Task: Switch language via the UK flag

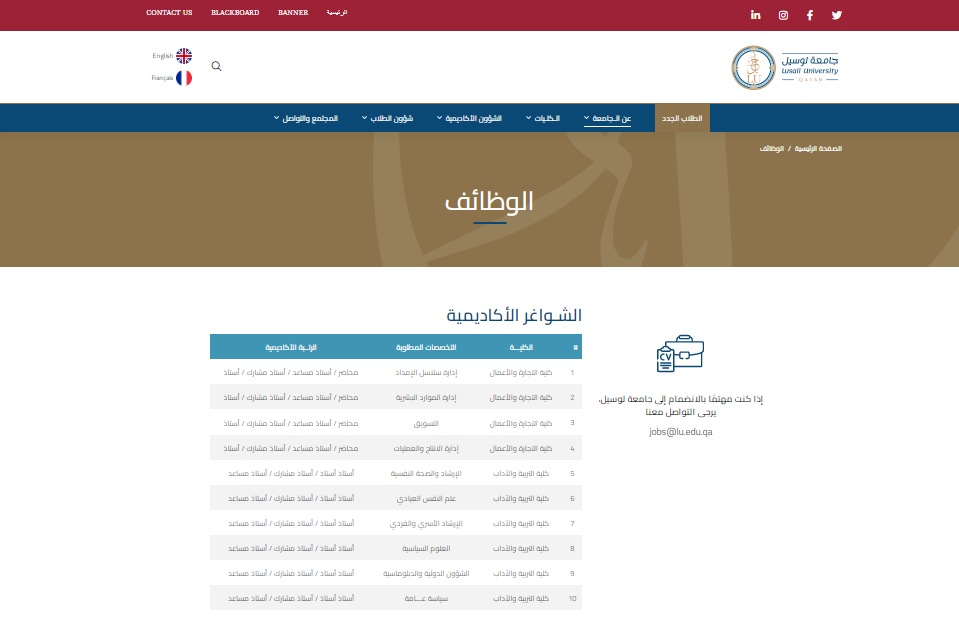Action: point(184,56)
